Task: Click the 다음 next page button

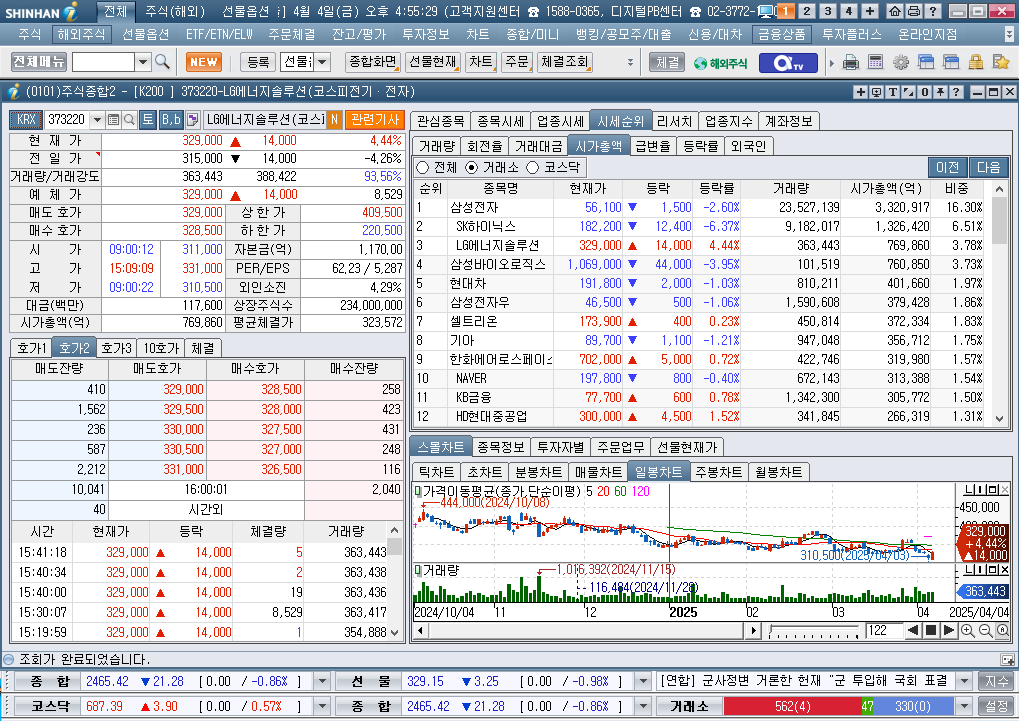Action: pos(988,168)
